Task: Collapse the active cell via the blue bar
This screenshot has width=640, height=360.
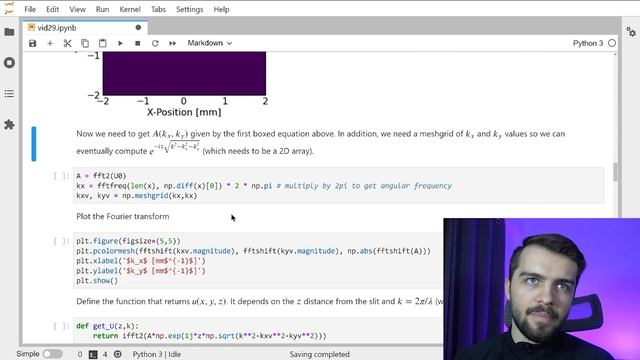Action: tap(34, 144)
